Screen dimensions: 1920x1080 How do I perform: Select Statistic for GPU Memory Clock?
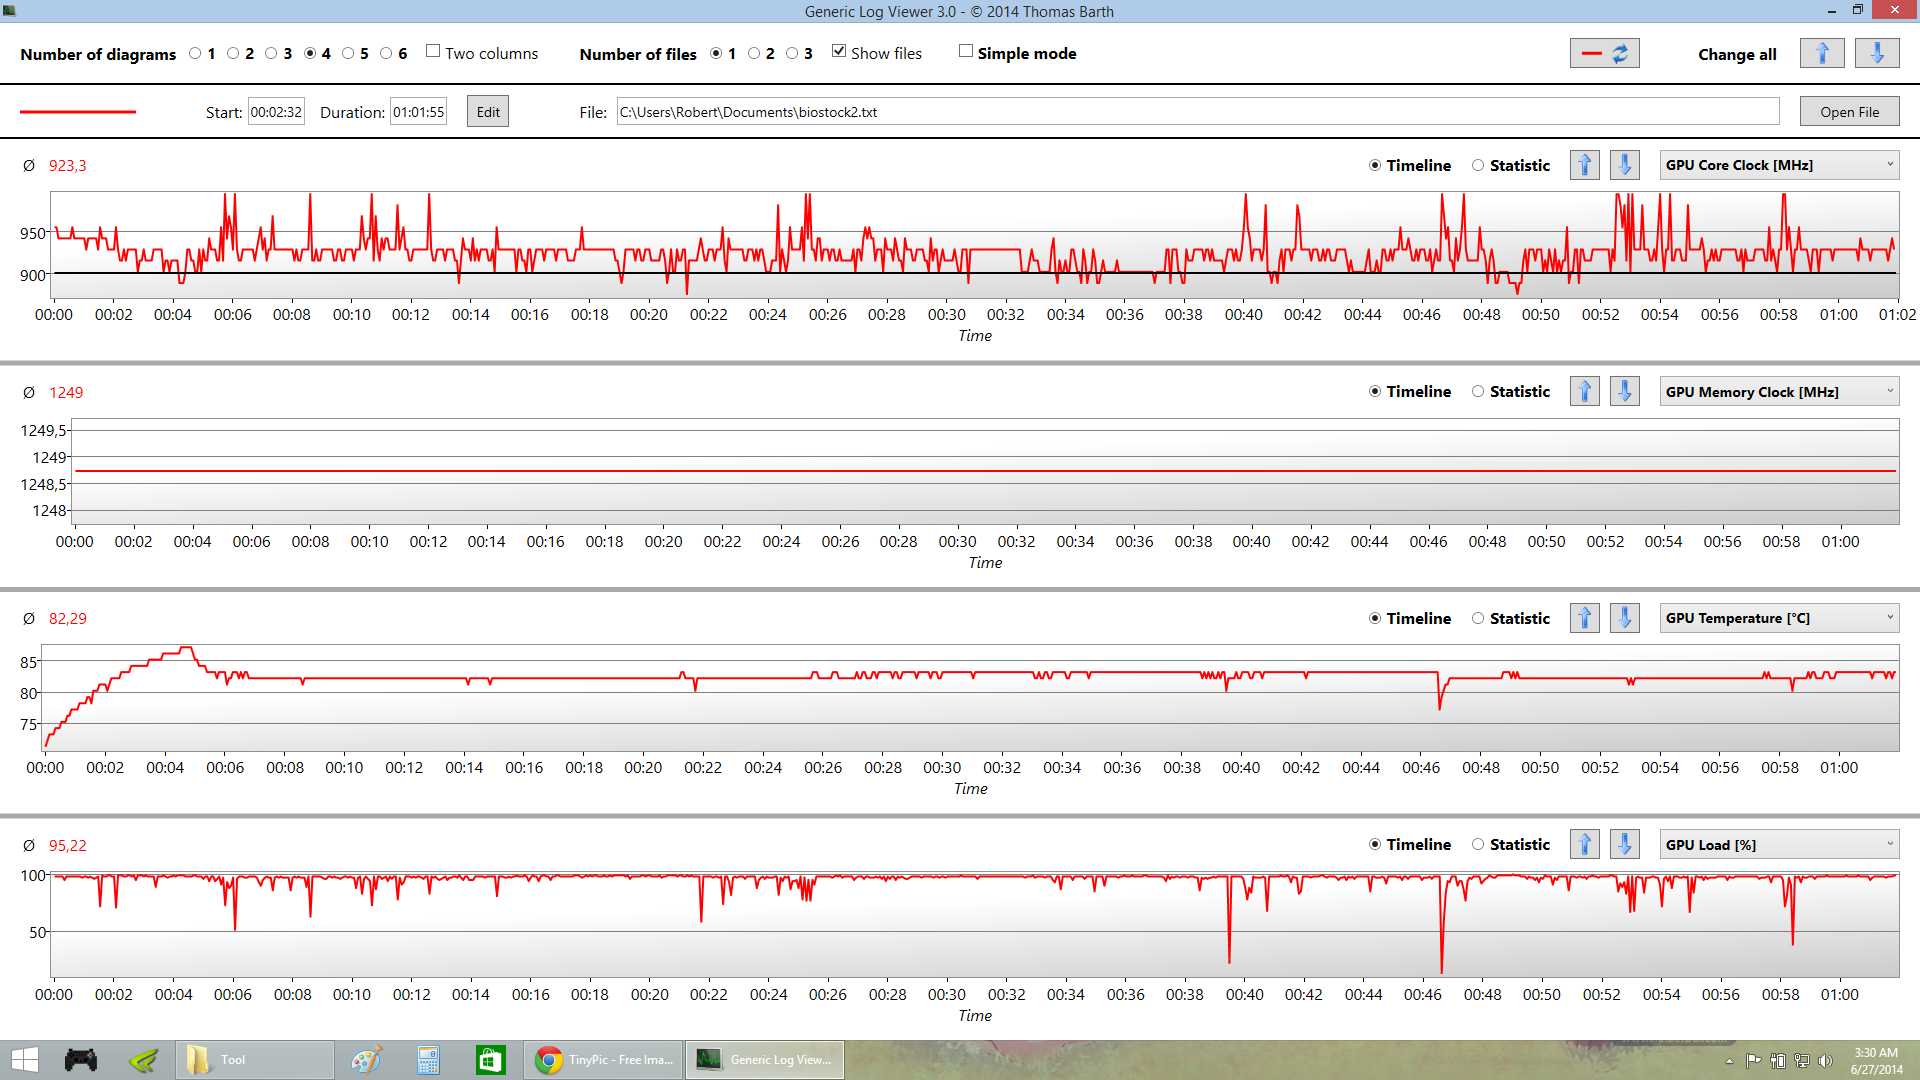(1478, 392)
